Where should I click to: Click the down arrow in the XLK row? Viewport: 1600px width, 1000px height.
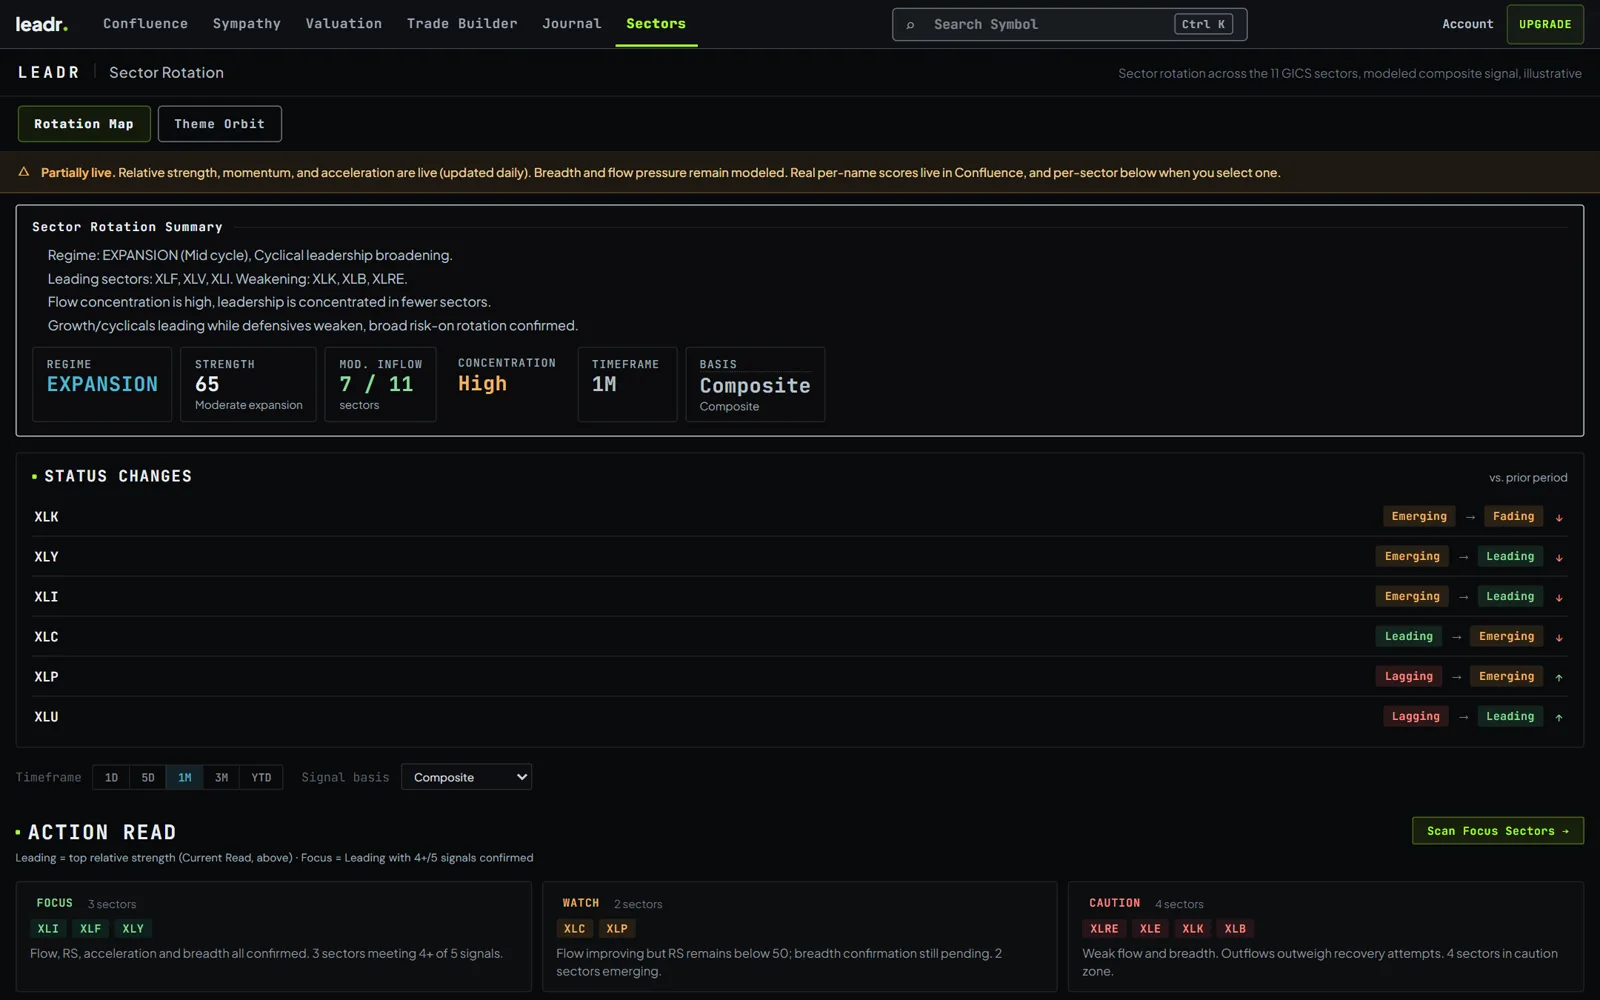[x=1559, y=517]
